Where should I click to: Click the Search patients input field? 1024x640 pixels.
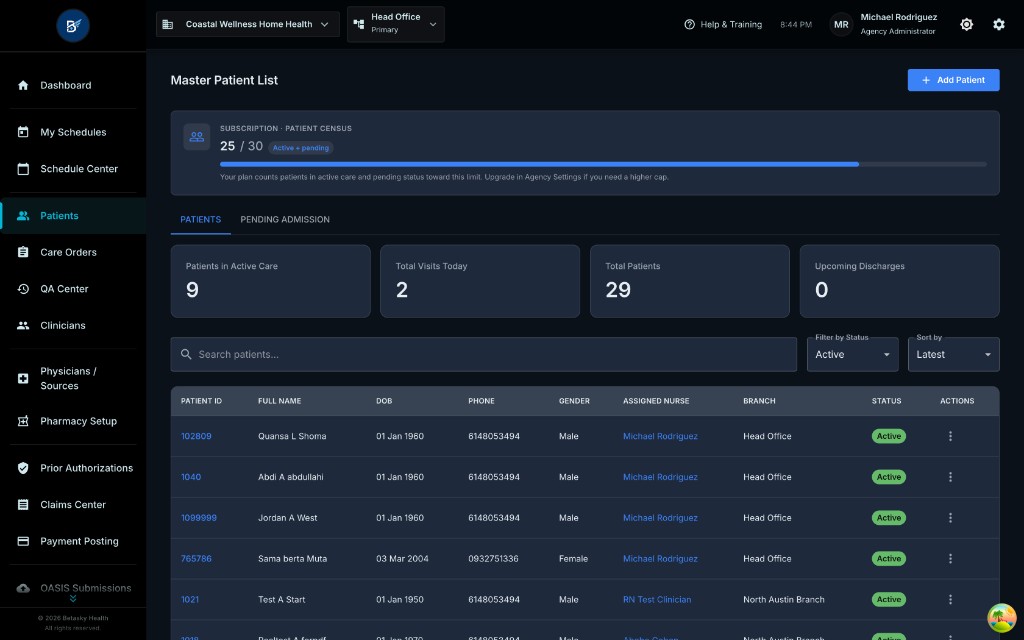tap(483, 355)
